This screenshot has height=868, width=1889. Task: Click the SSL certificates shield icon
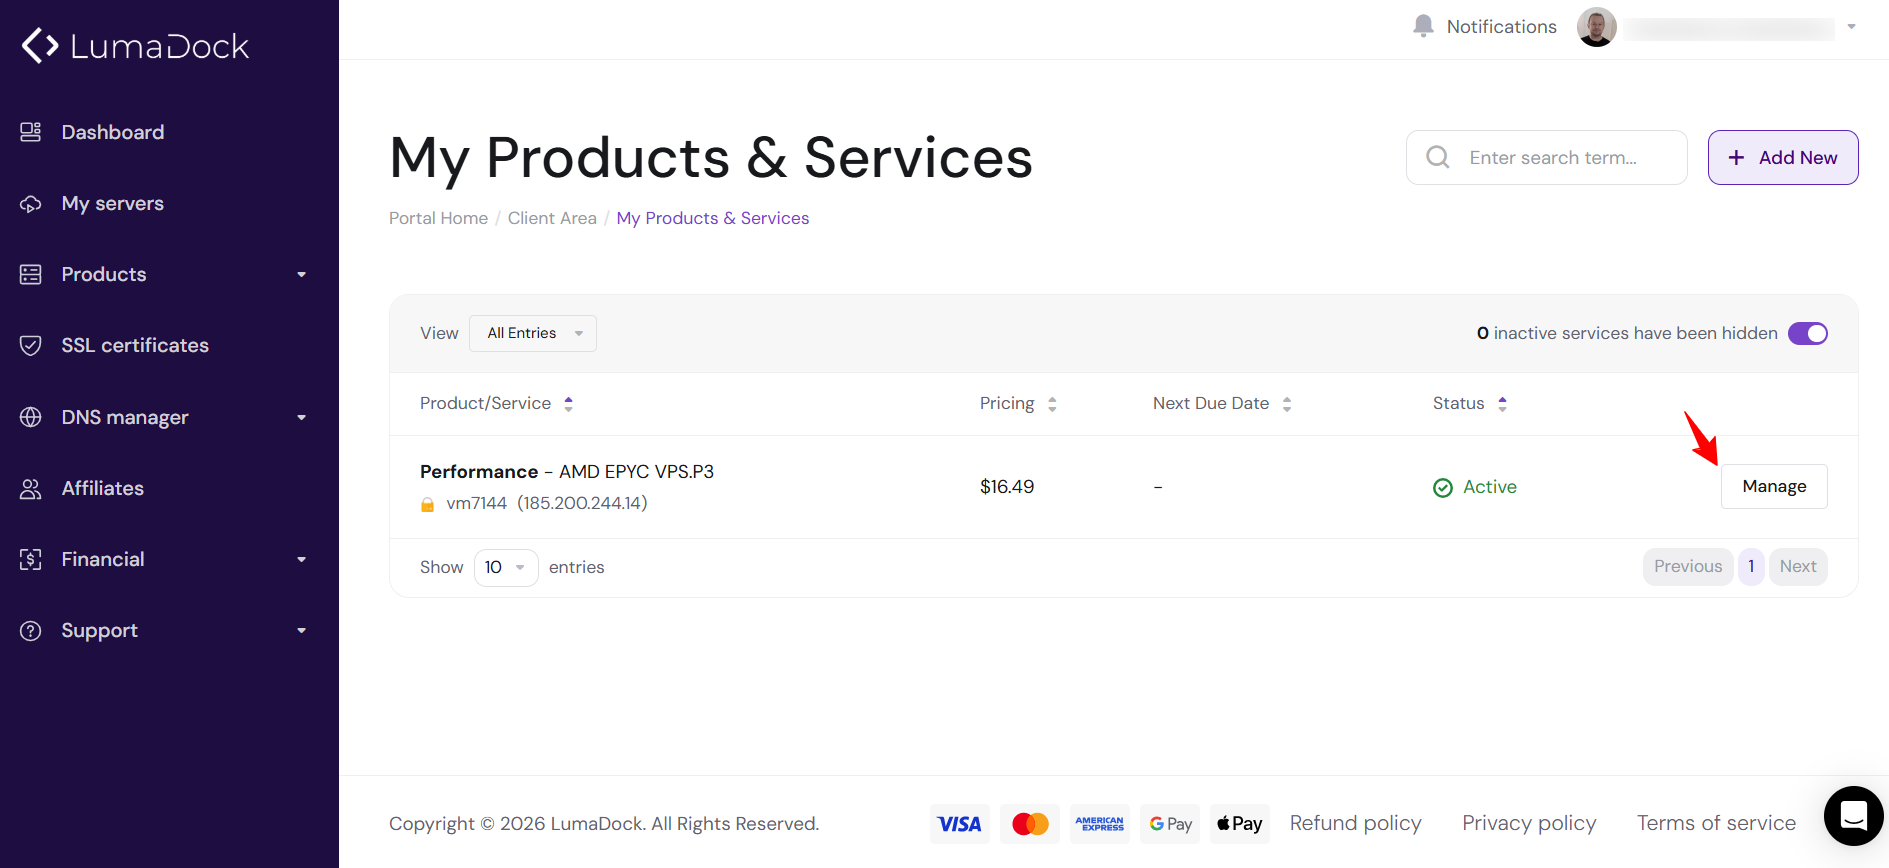31,346
